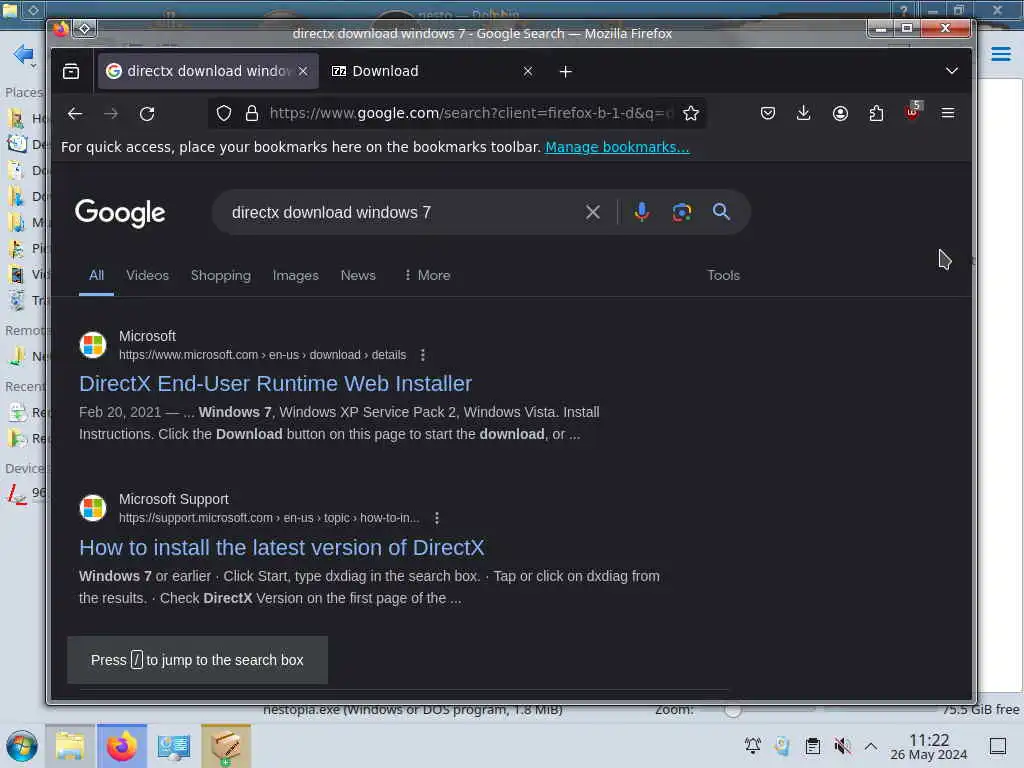Open the uBlock Origin extension icon
The width and height of the screenshot is (1024, 768).
912,112
